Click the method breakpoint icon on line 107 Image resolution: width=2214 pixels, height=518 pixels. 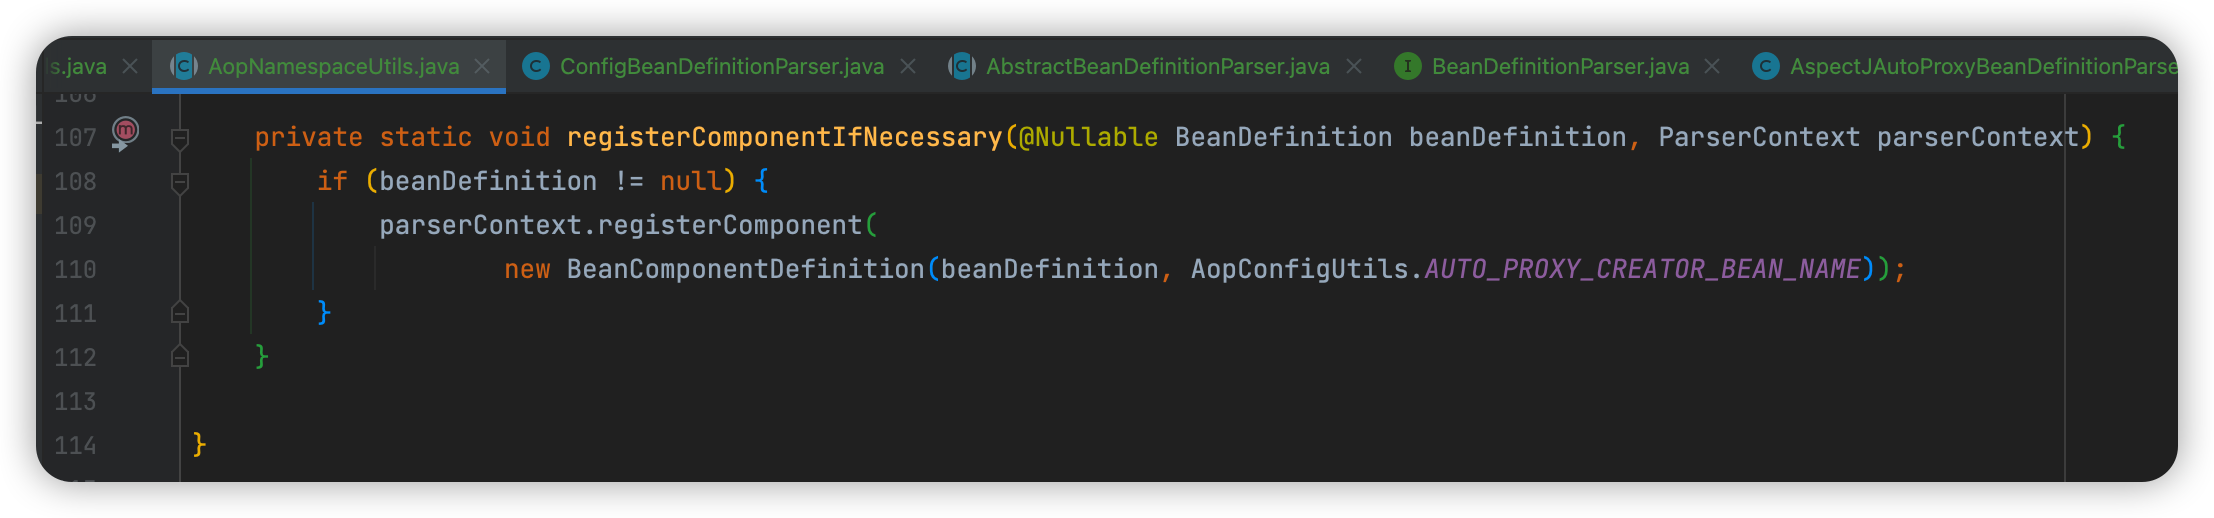point(125,130)
